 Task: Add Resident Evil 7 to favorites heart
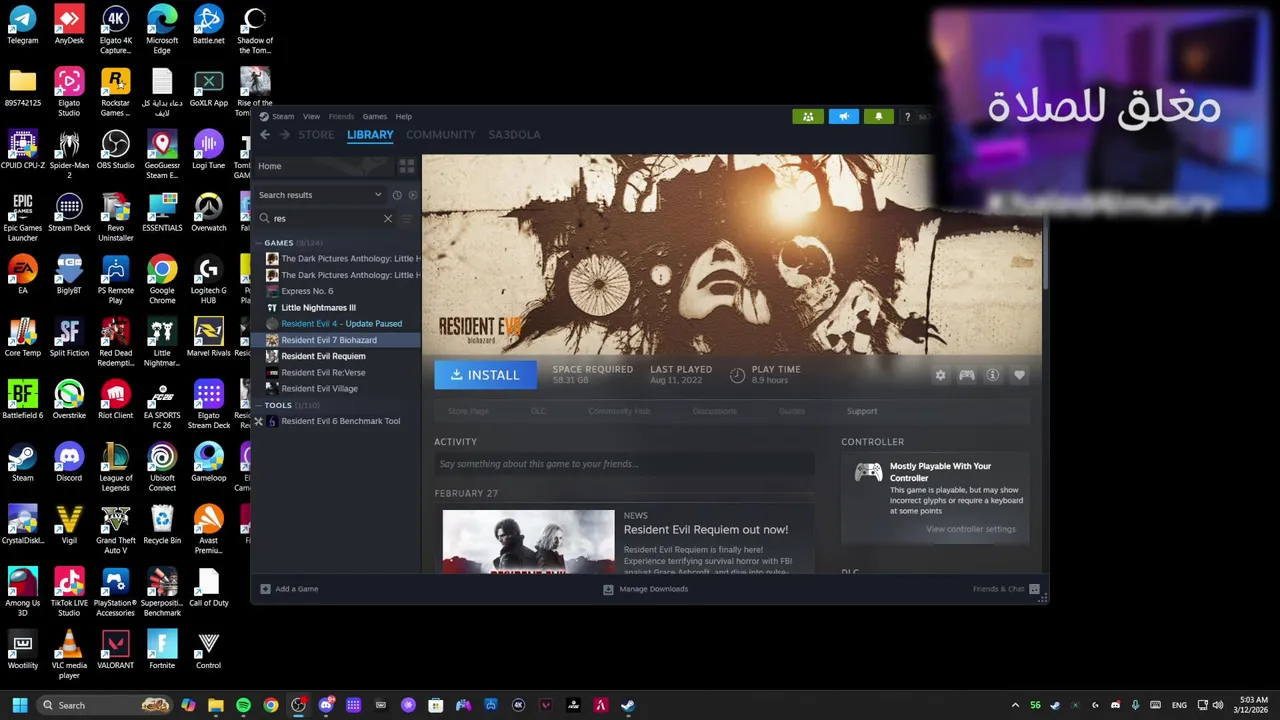(1019, 375)
